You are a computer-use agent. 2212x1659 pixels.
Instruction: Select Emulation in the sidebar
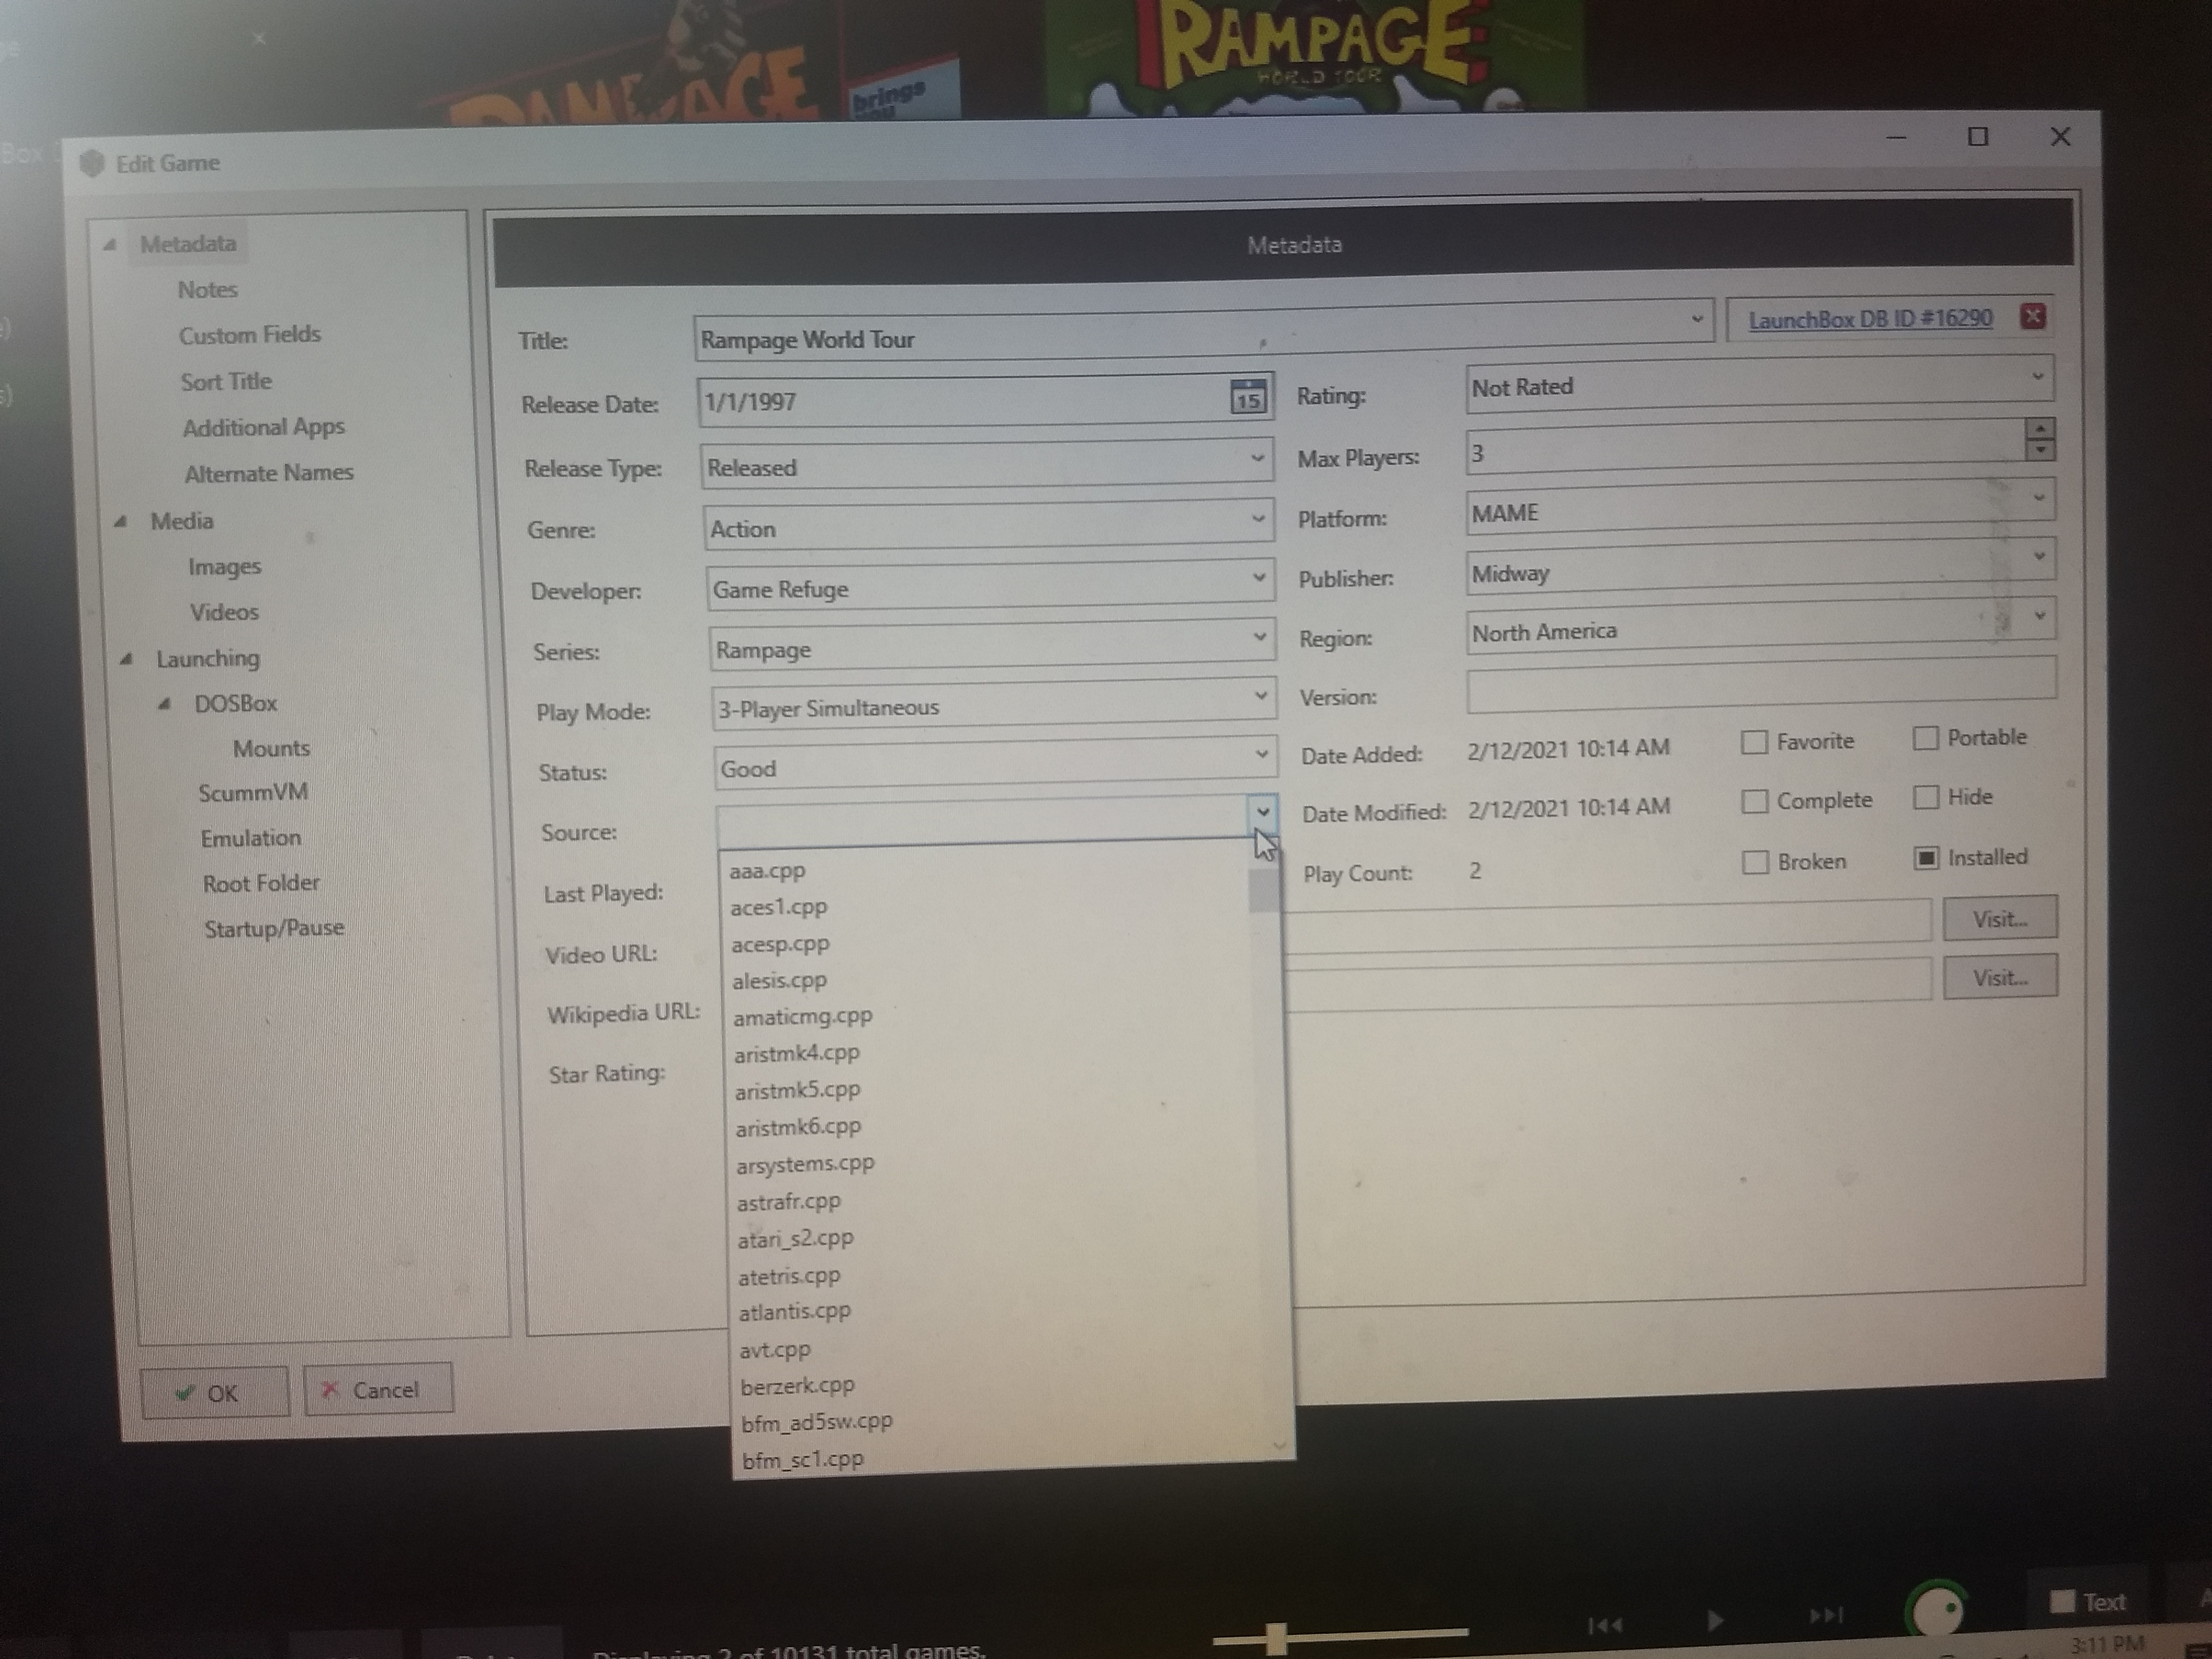[251, 838]
